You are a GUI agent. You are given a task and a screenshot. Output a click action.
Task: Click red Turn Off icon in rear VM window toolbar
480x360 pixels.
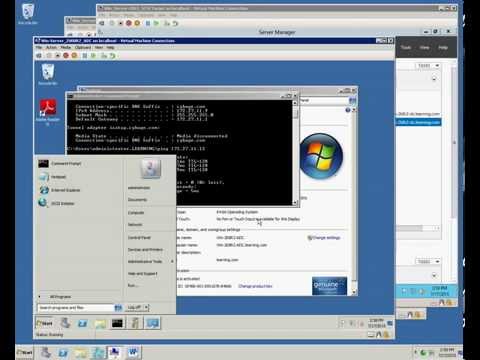(x=128, y=23)
